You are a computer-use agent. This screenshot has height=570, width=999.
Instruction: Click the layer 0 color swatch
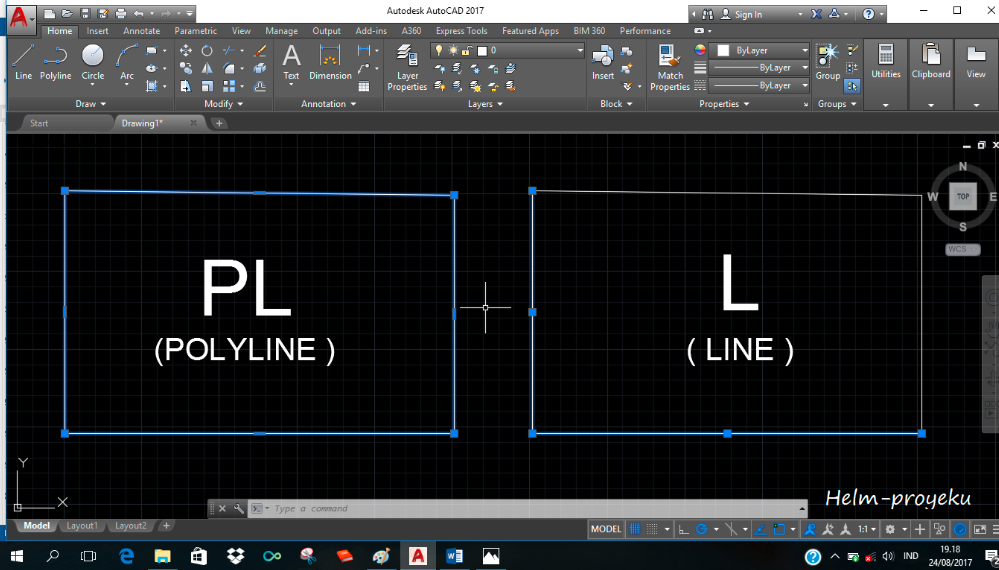pos(482,50)
